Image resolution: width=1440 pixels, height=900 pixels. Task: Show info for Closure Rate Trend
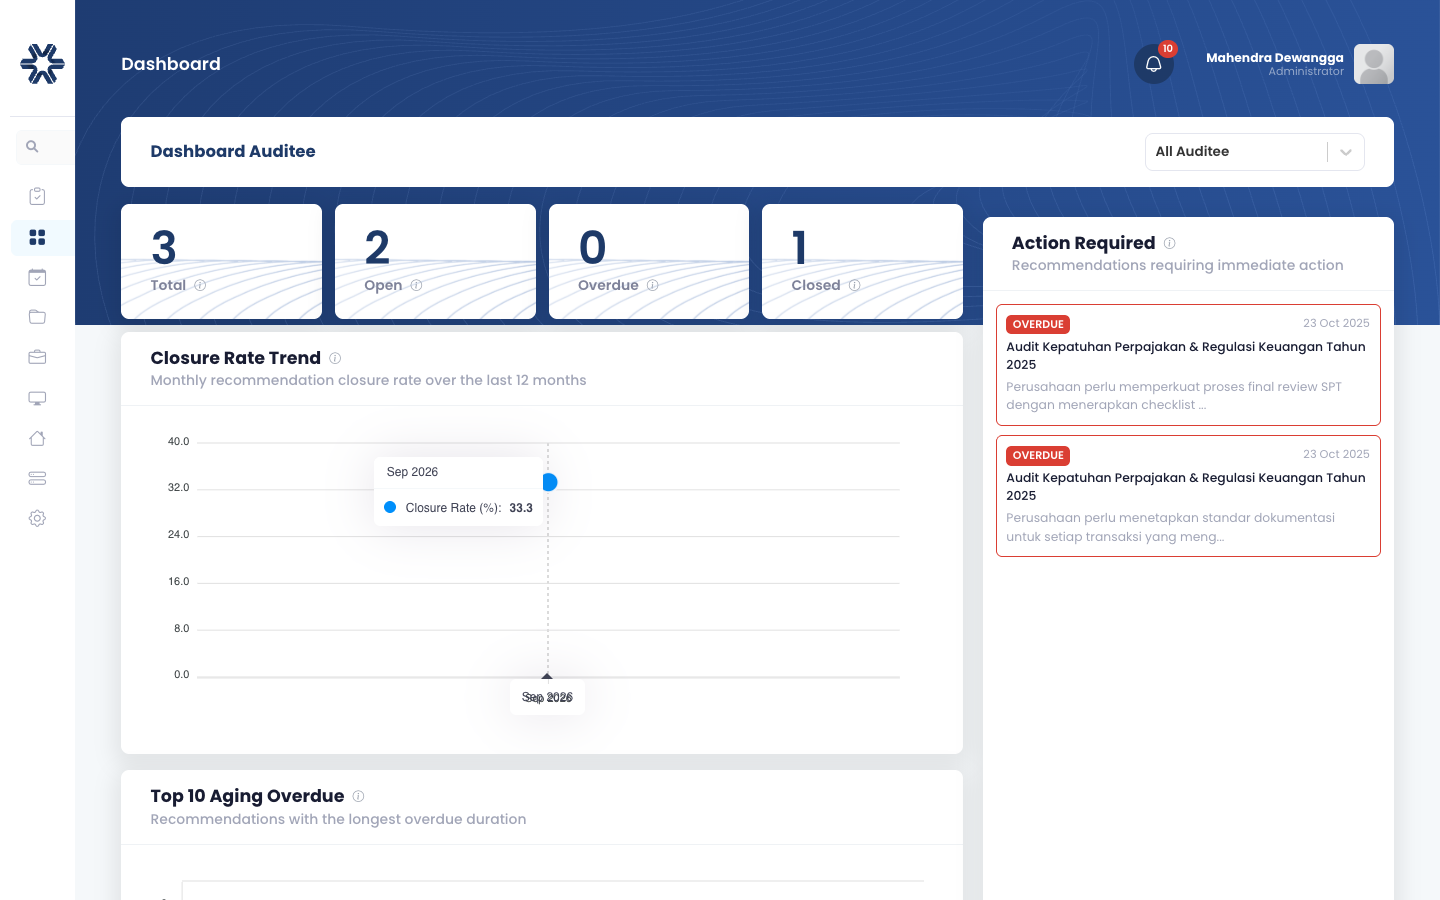(335, 358)
